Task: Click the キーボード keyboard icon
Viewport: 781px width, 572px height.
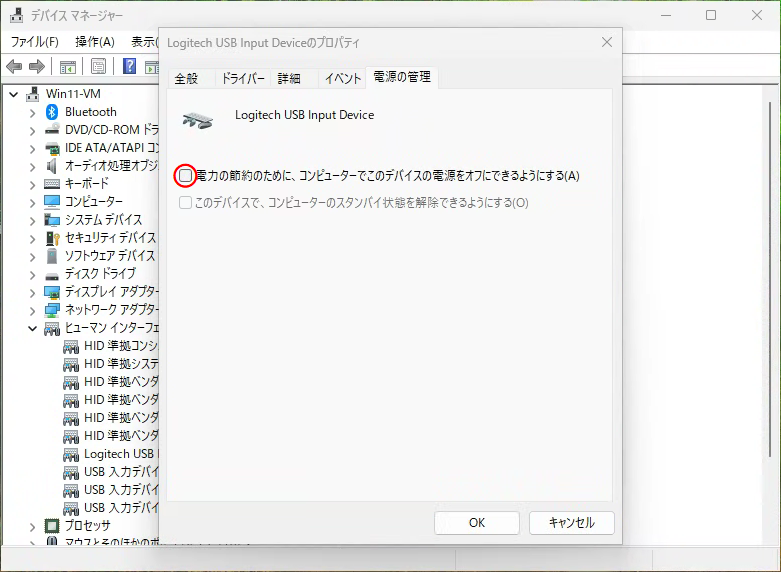Action: [52, 184]
